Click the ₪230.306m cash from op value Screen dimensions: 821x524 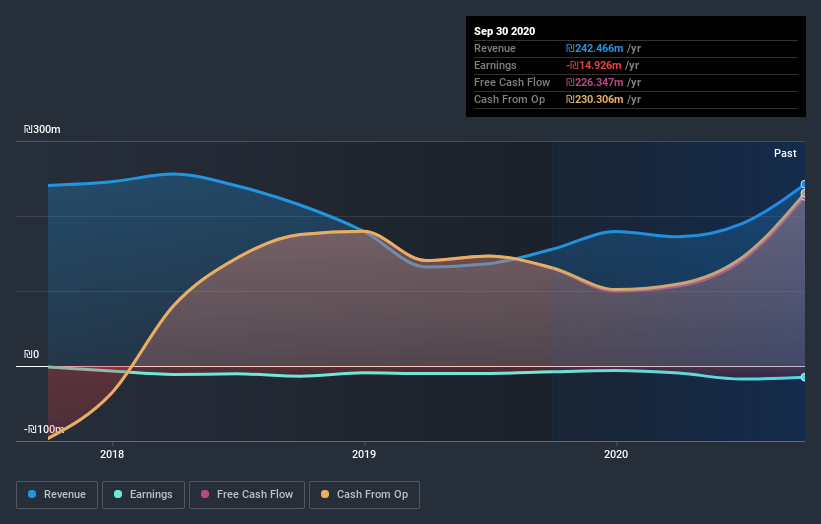point(594,99)
